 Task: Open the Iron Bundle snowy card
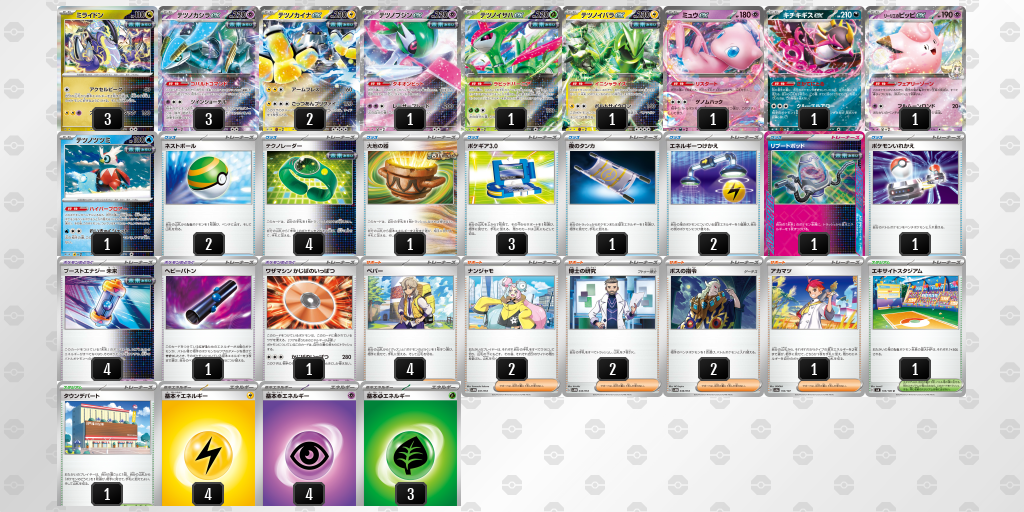(107, 194)
